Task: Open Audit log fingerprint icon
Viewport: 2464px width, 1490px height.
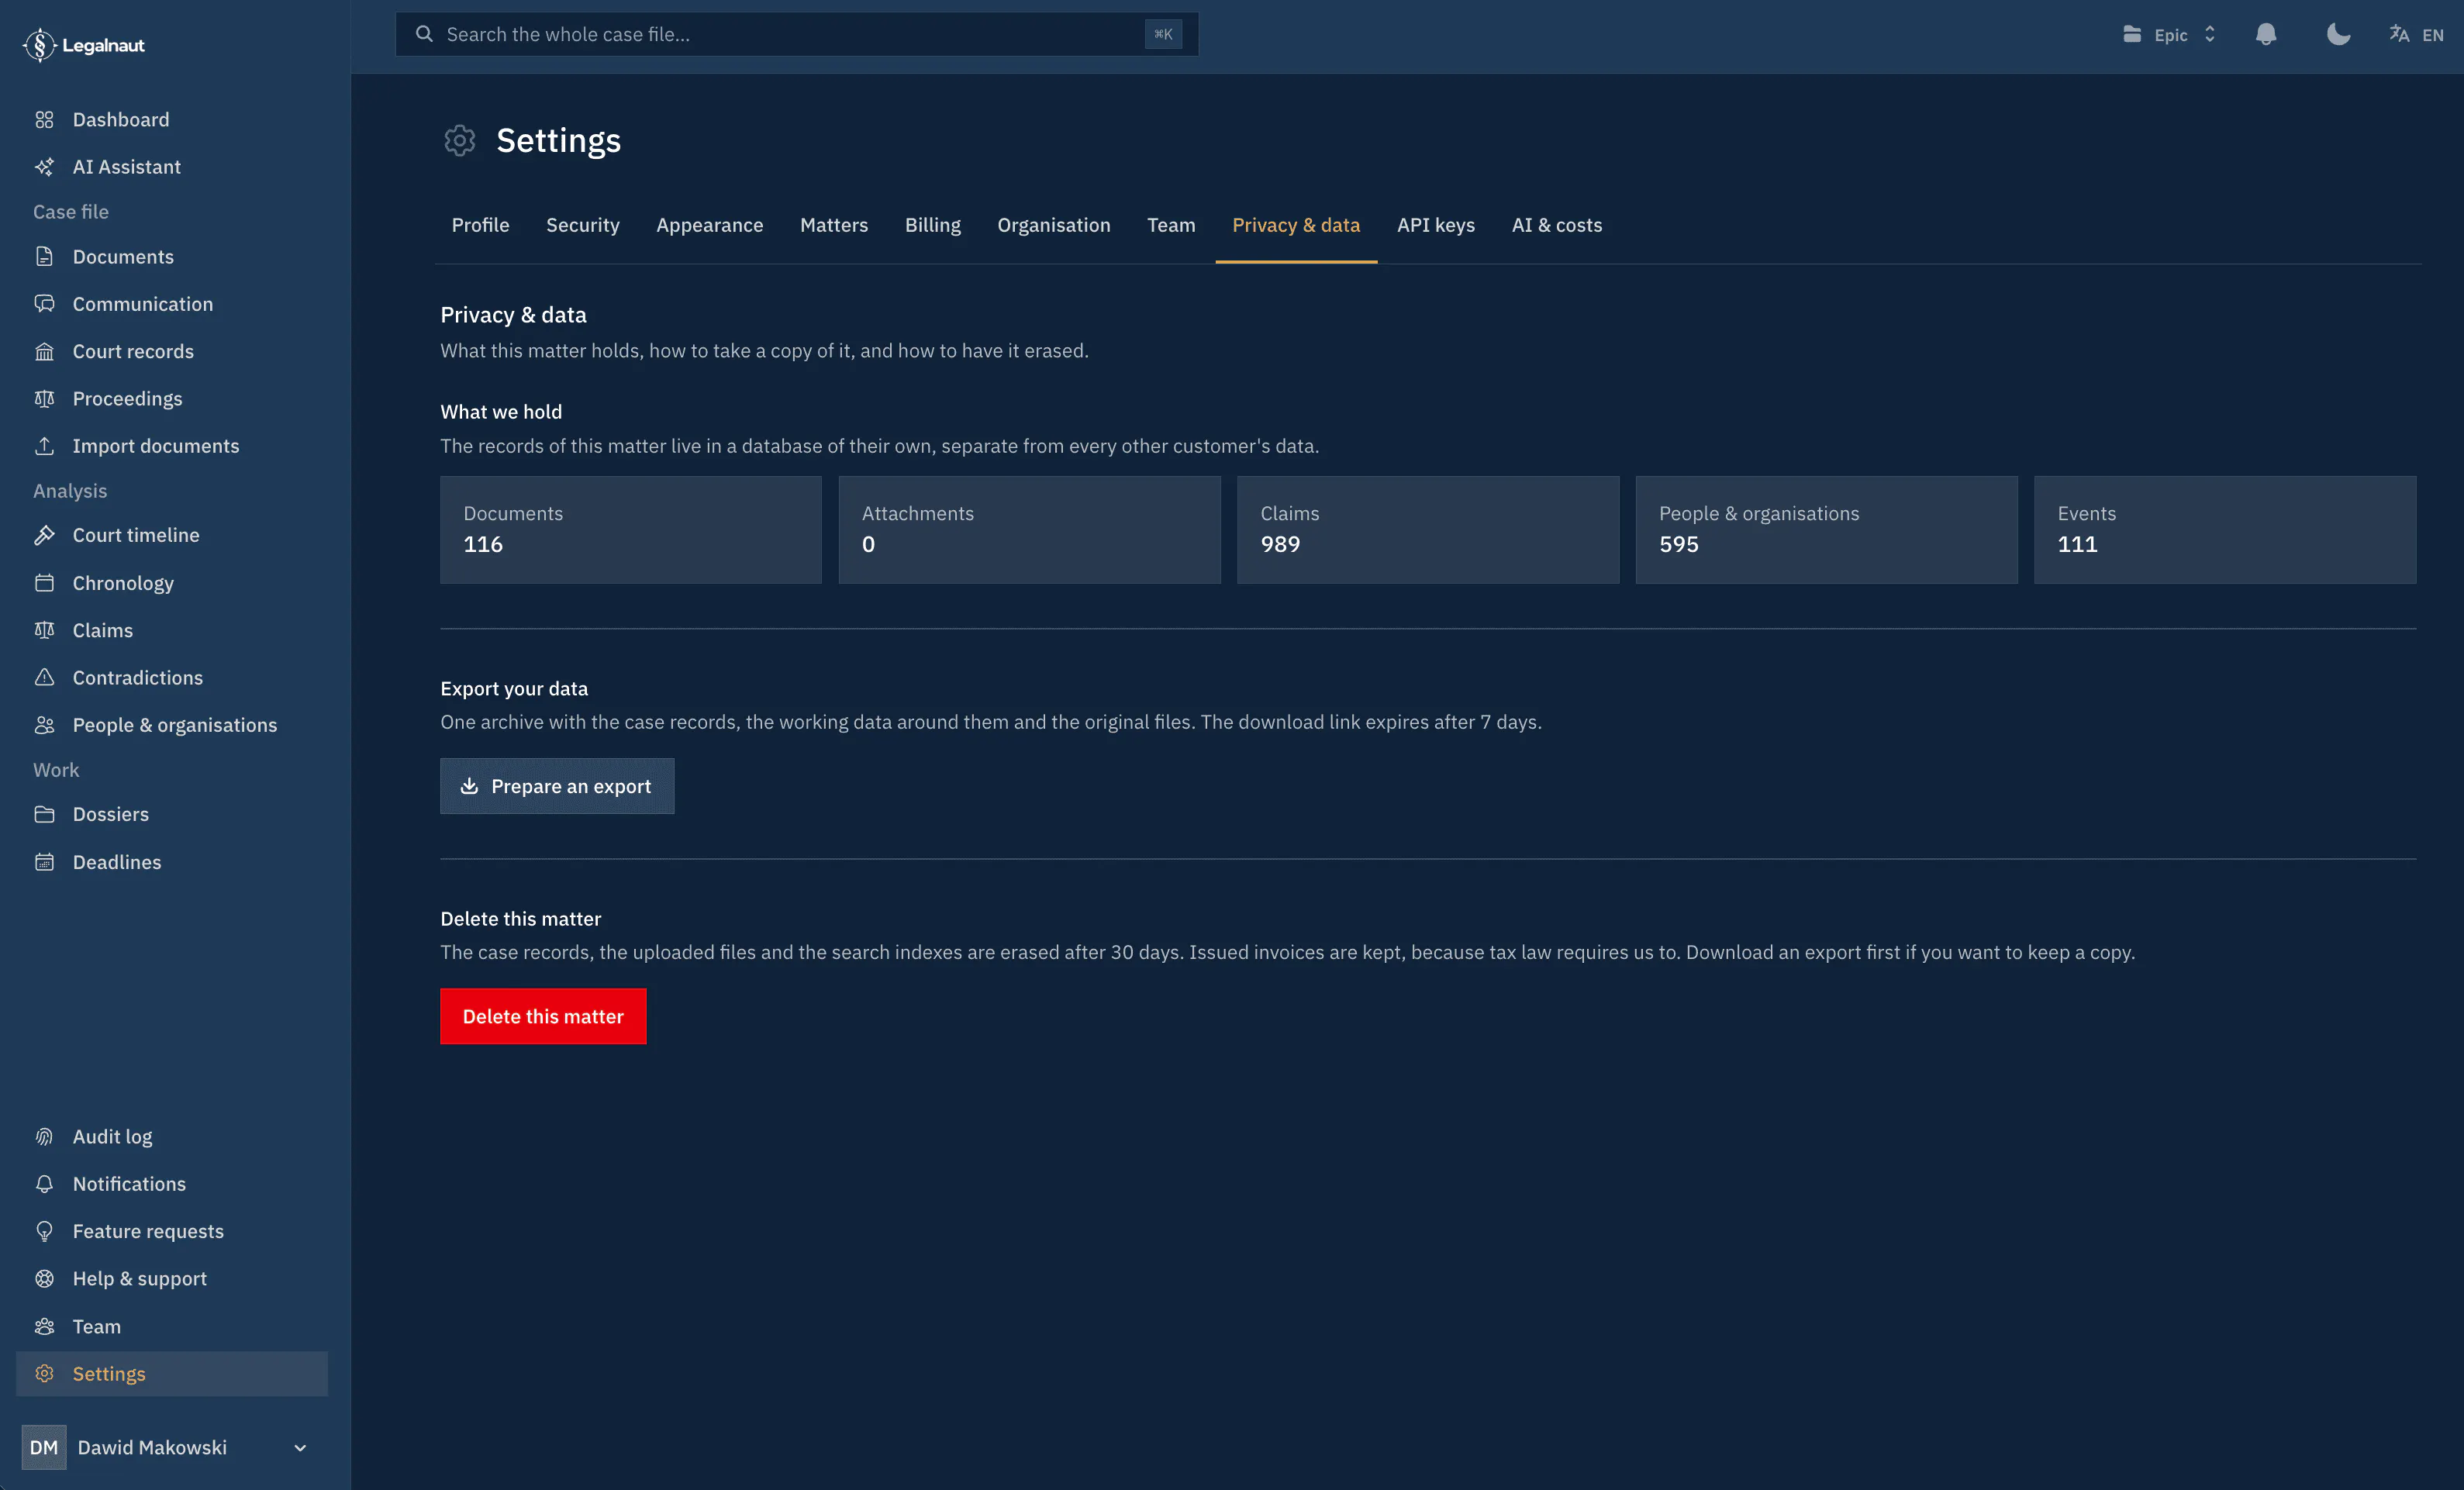Action: coord(44,1137)
